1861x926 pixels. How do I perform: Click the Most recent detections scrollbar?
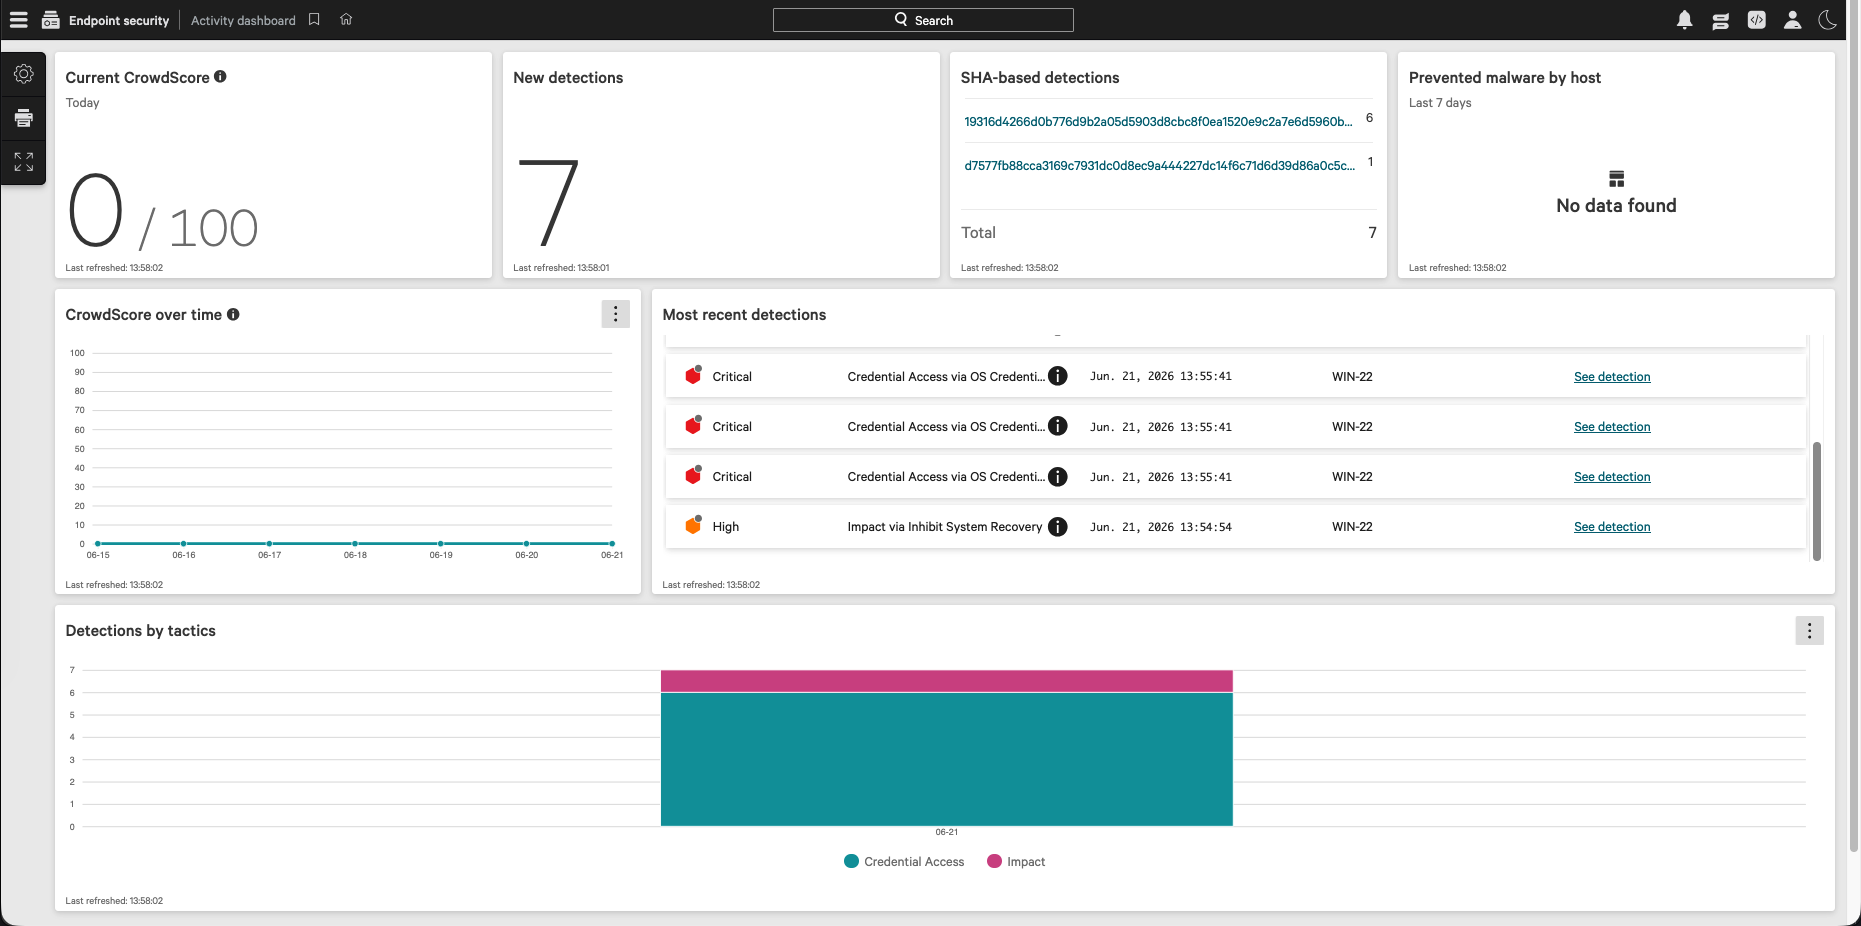pyautogui.click(x=1817, y=501)
